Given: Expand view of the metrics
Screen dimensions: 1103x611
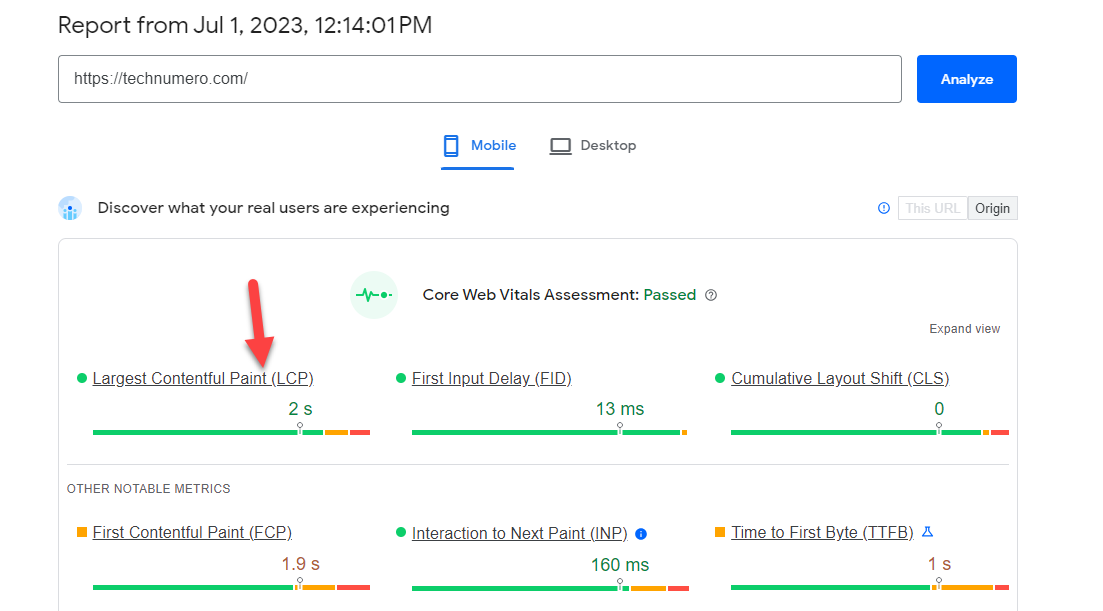Looking at the screenshot, I should tap(964, 329).
